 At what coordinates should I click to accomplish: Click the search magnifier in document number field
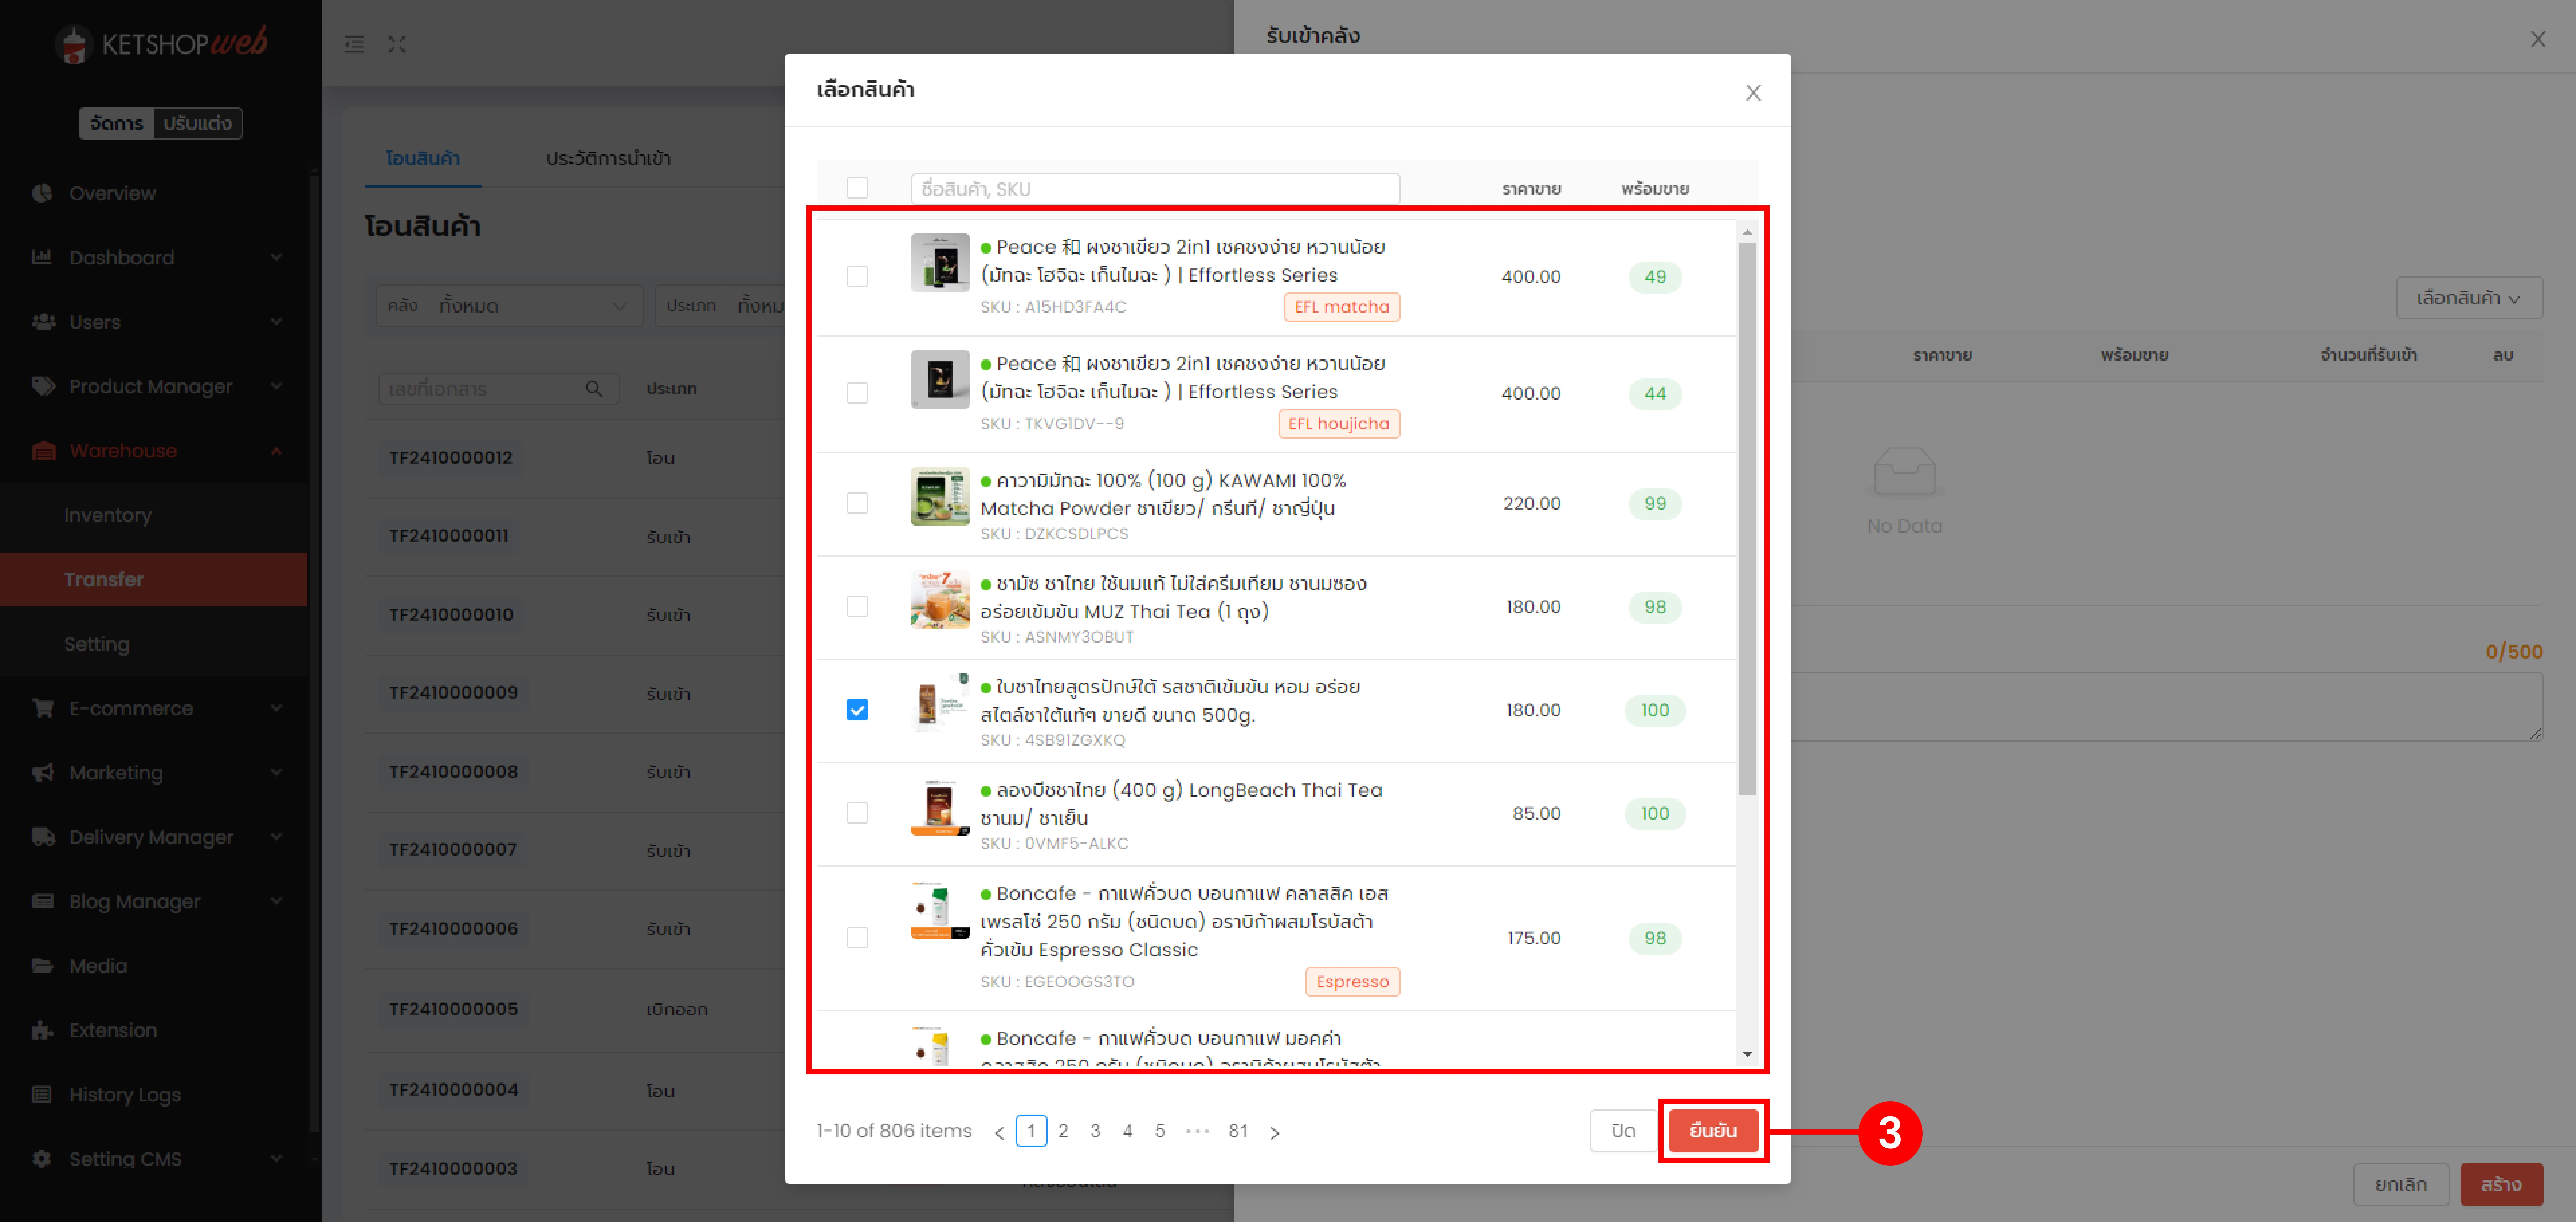pos(594,389)
